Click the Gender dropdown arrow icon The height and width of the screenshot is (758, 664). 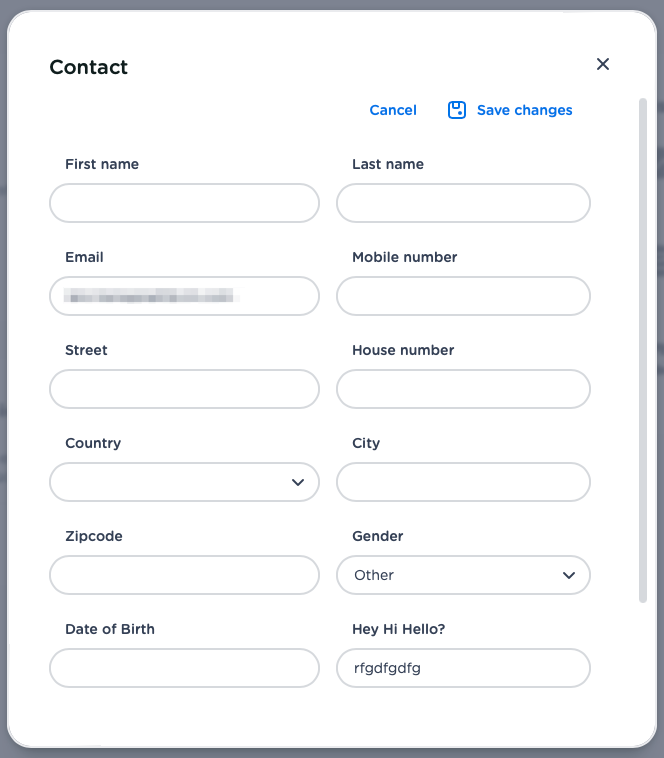(x=569, y=575)
